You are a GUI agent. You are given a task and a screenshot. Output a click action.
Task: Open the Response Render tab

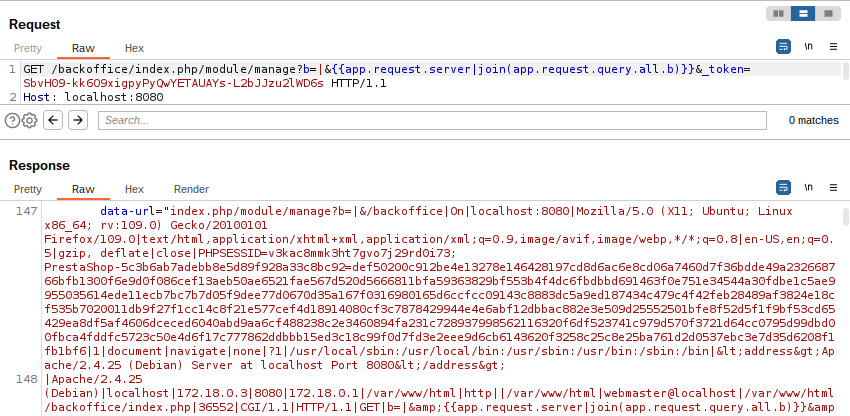(191, 189)
